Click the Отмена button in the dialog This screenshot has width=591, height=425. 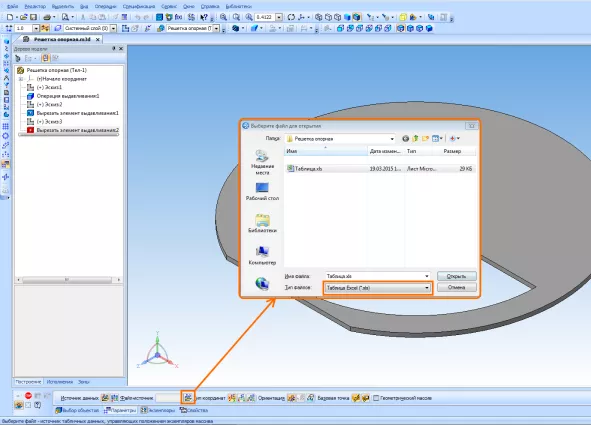[x=456, y=287]
